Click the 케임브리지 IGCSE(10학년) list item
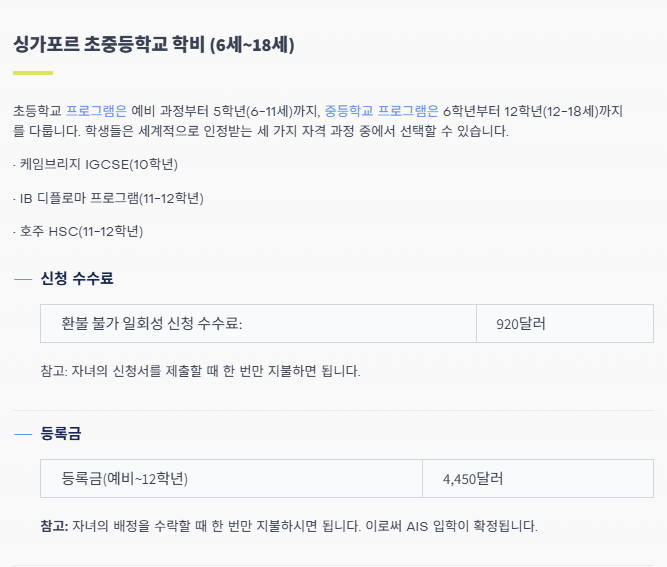667x567 pixels. (98, 164)
